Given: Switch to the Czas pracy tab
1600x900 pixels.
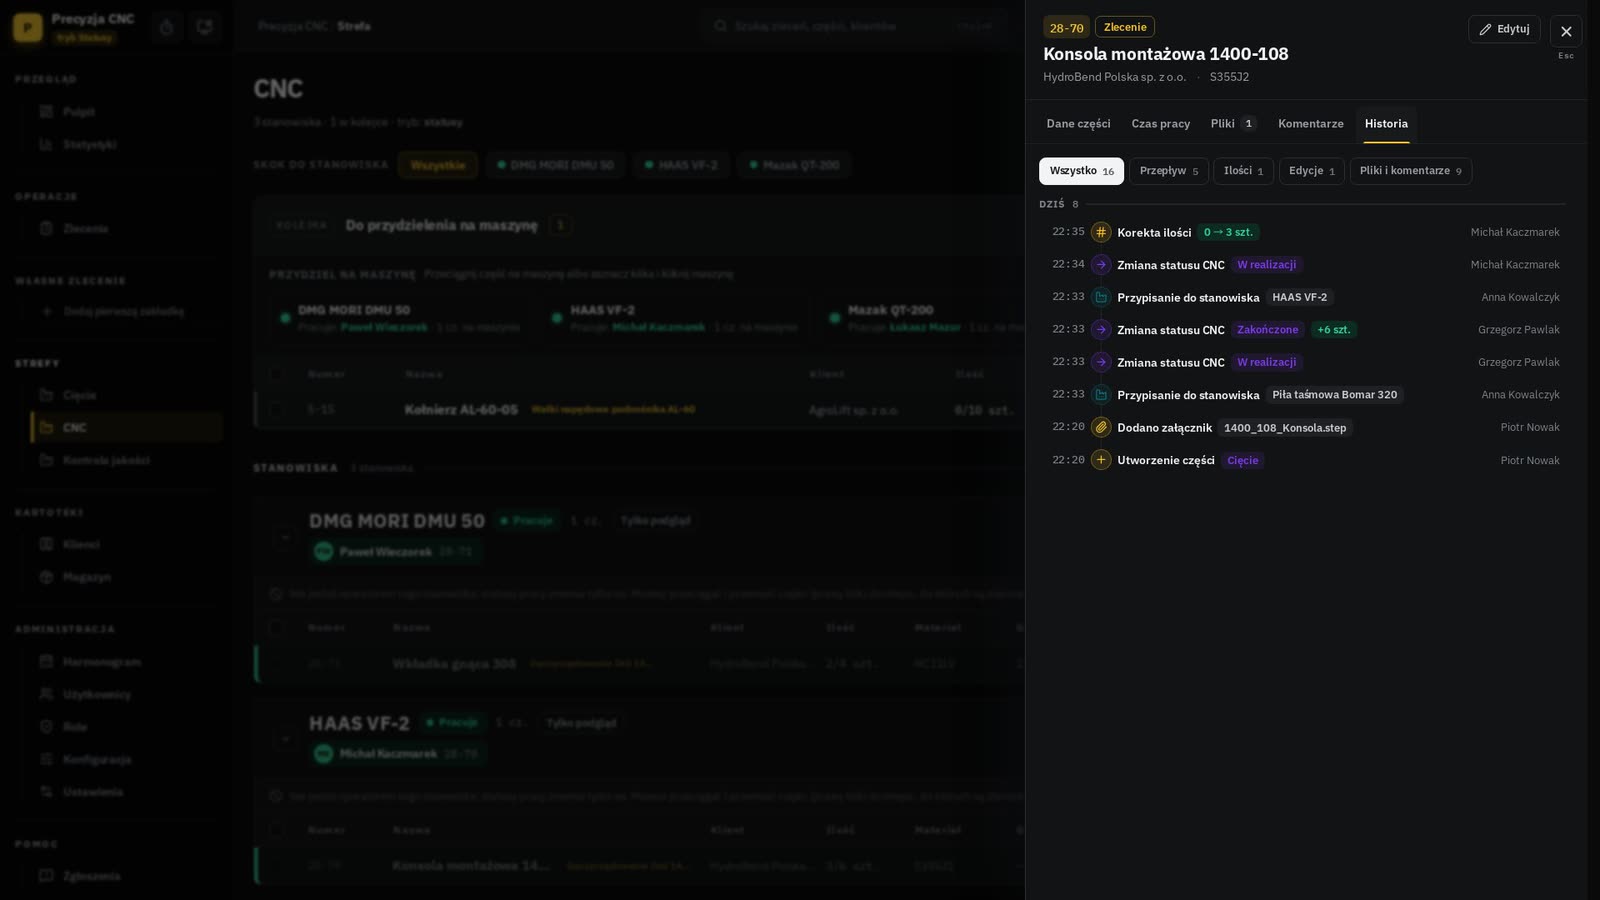Looking at the screenshot, I should click(1160, 124).
